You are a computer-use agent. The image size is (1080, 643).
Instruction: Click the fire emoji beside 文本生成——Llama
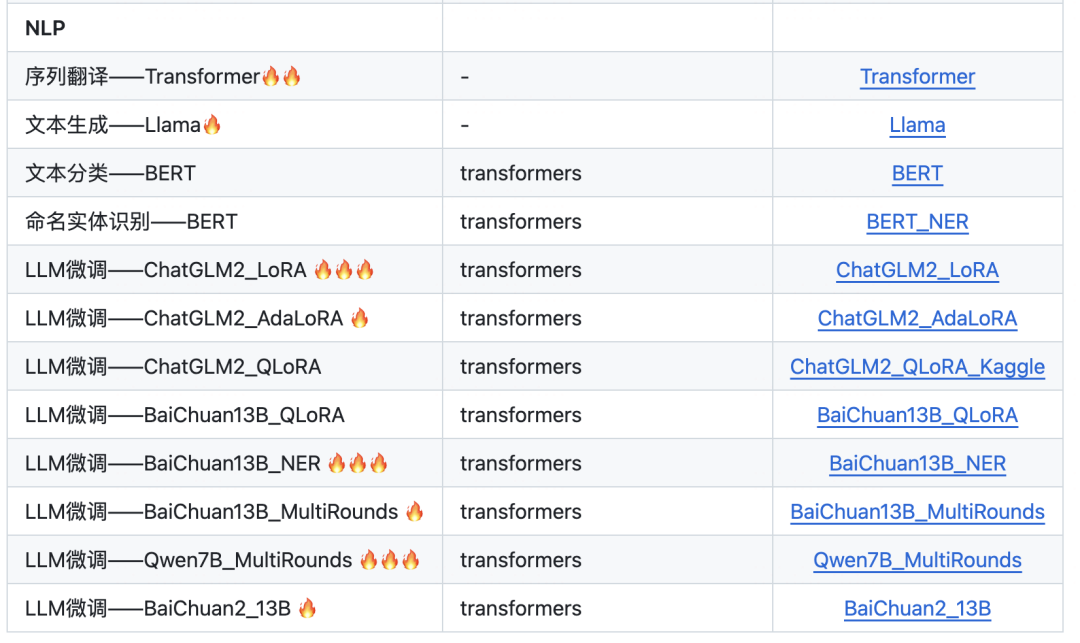pyautogui.click(x=212, y=125)
